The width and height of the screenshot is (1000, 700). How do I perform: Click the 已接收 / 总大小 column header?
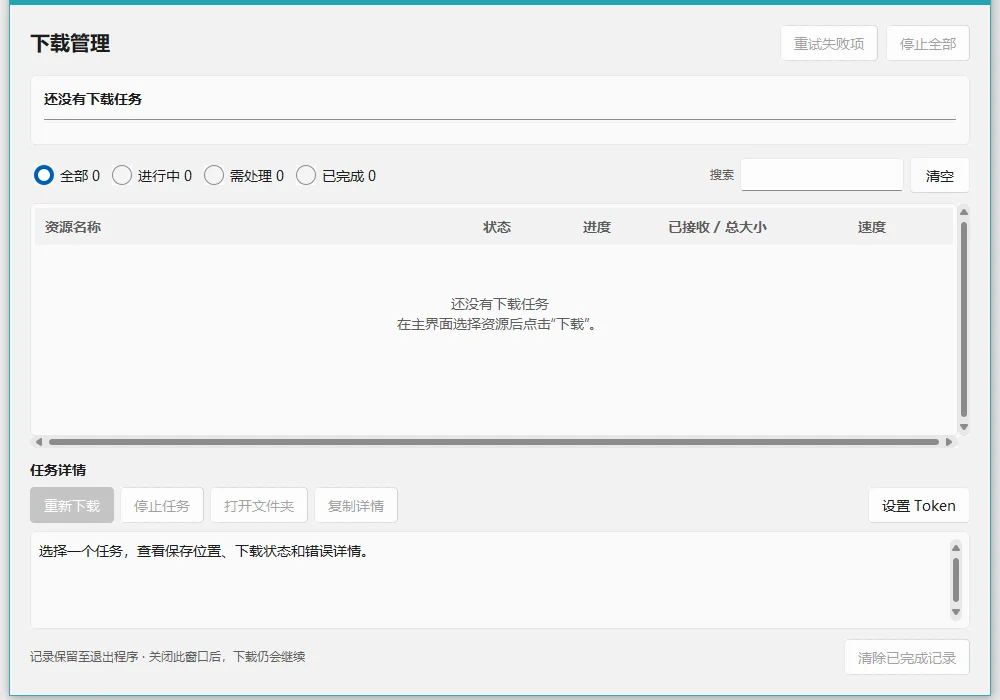(x=717, y=227)
